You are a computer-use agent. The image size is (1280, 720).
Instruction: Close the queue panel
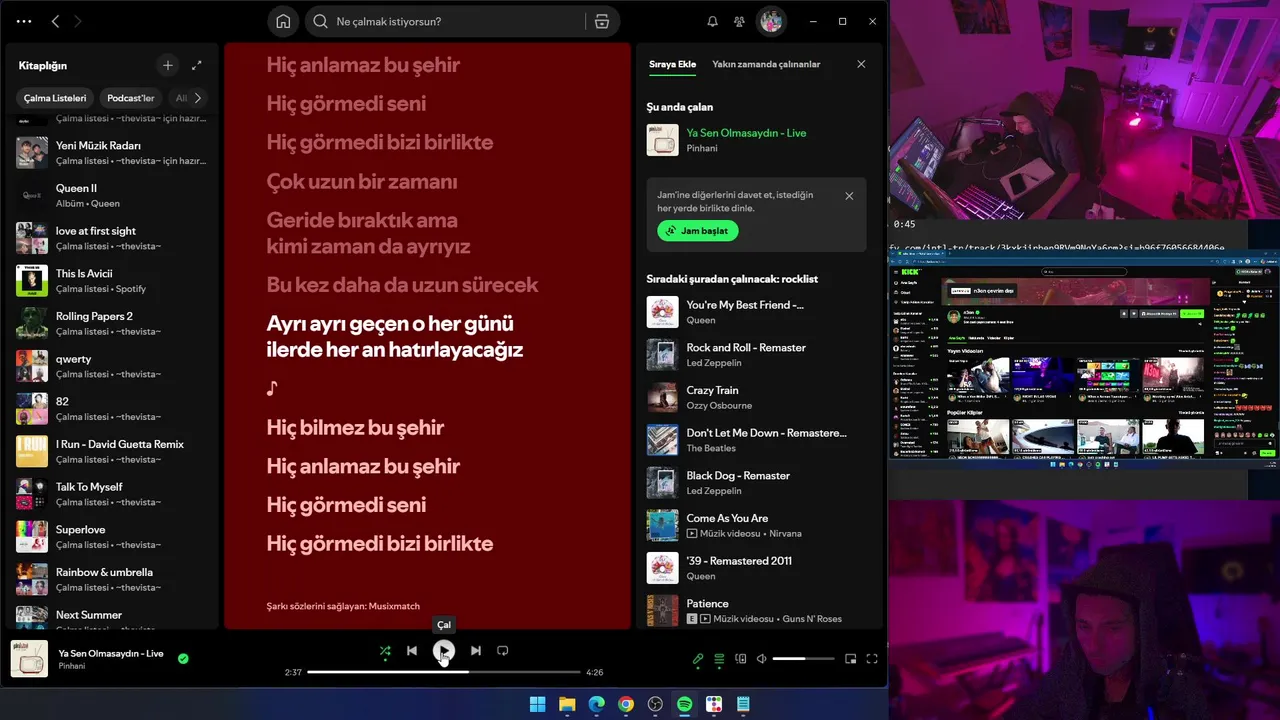coord(861,64)
